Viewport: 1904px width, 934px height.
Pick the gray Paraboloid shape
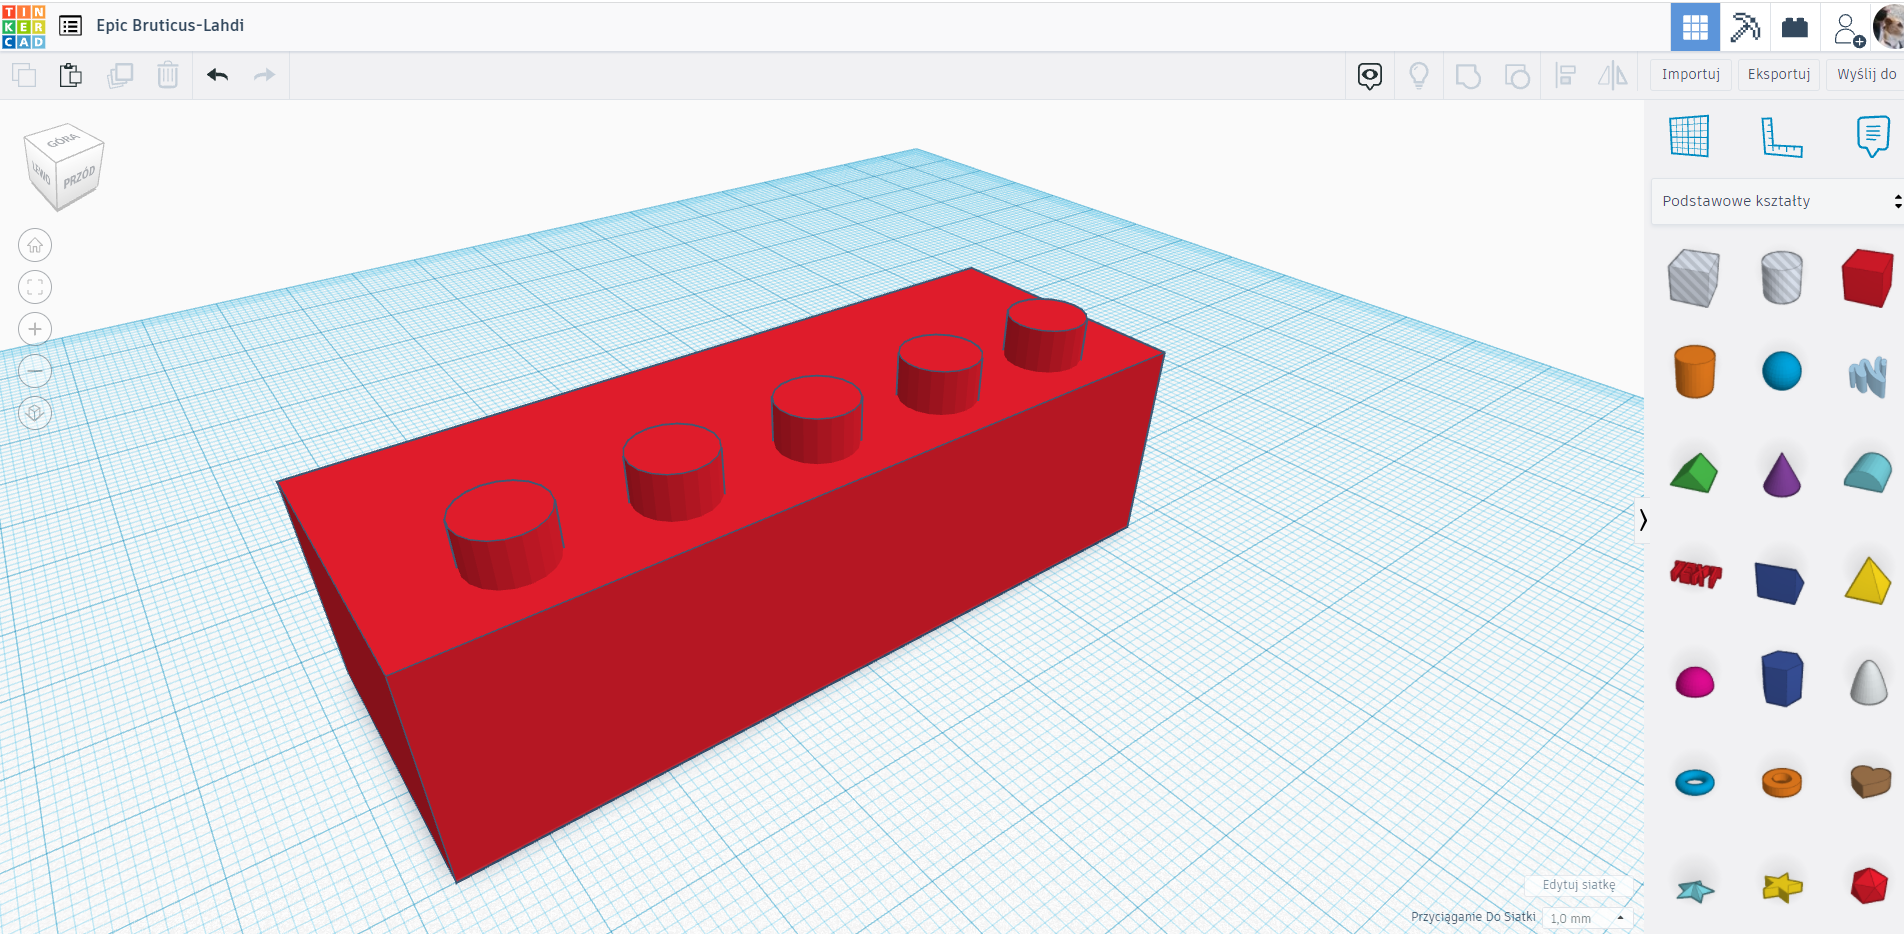pos(1868,683)
